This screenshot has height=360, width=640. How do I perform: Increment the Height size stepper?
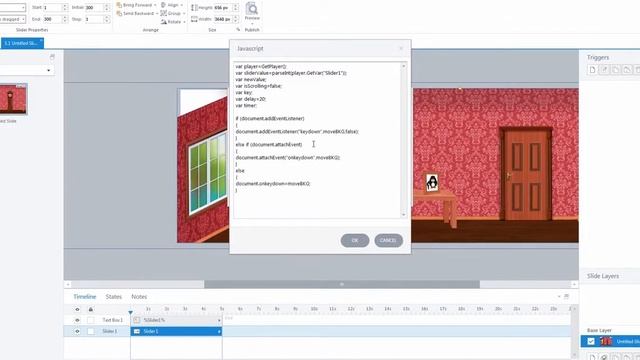pos(235,6)
